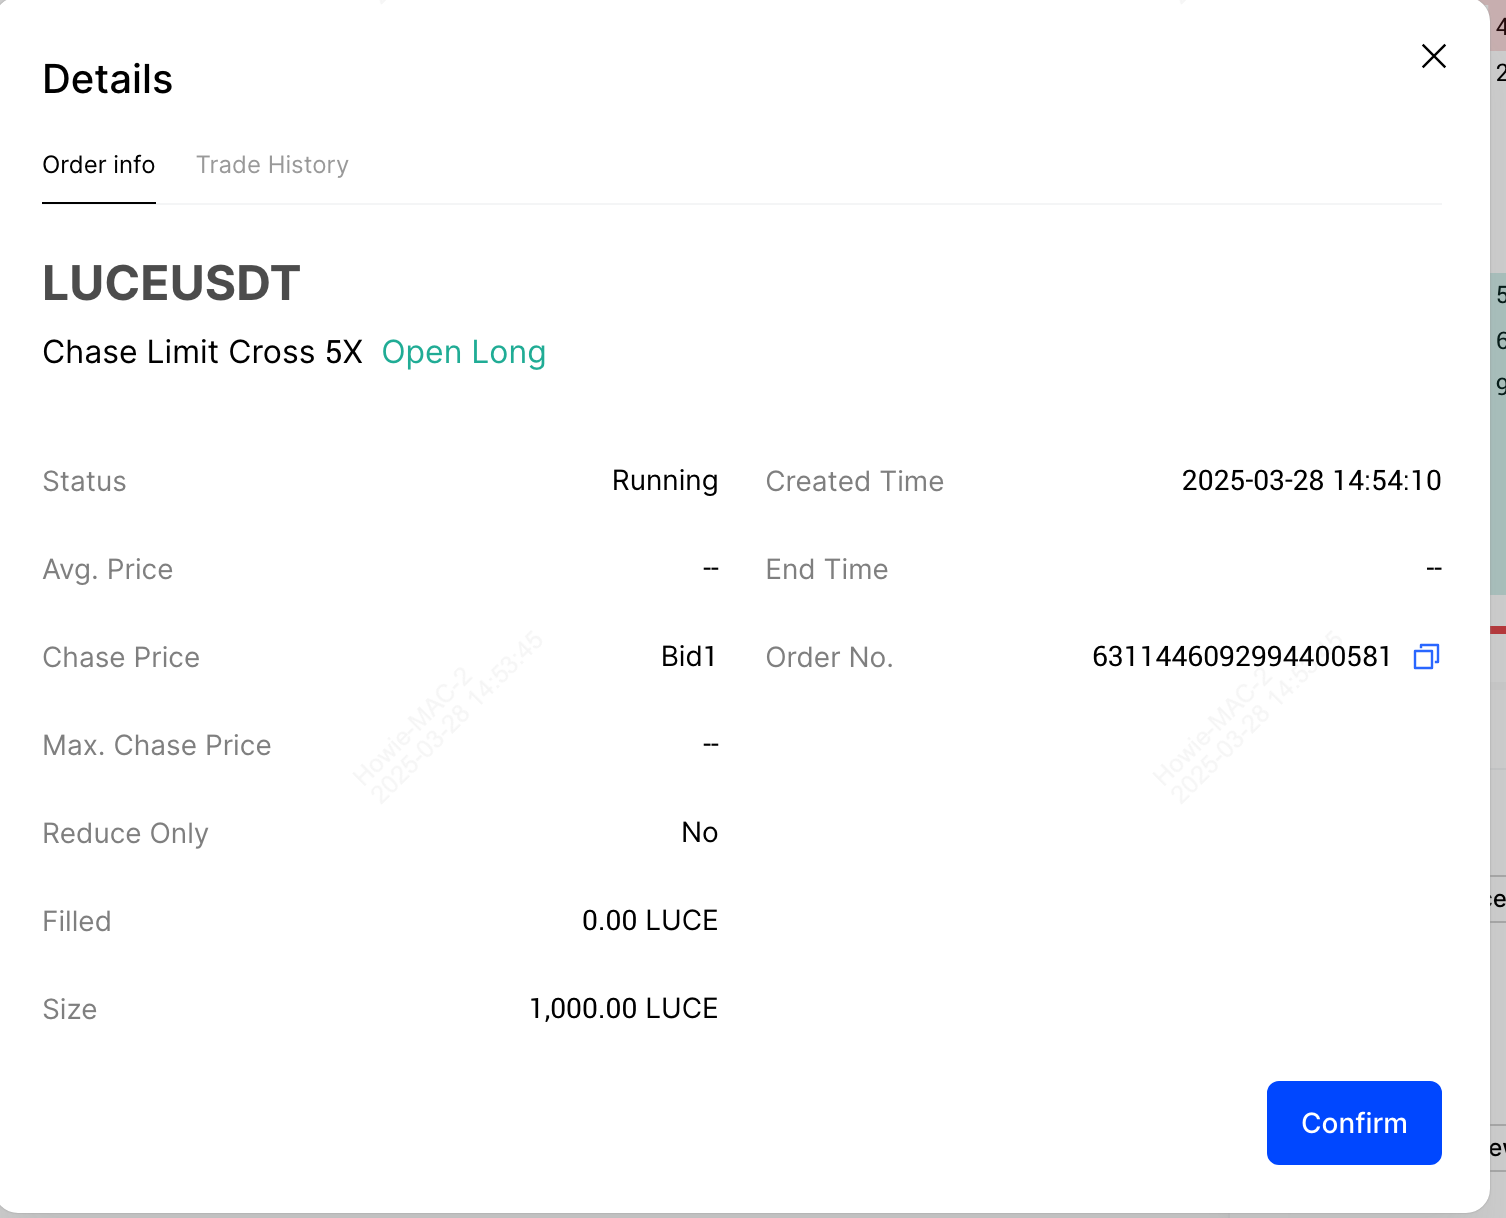Click the Details dialog heading

(108, 80)
